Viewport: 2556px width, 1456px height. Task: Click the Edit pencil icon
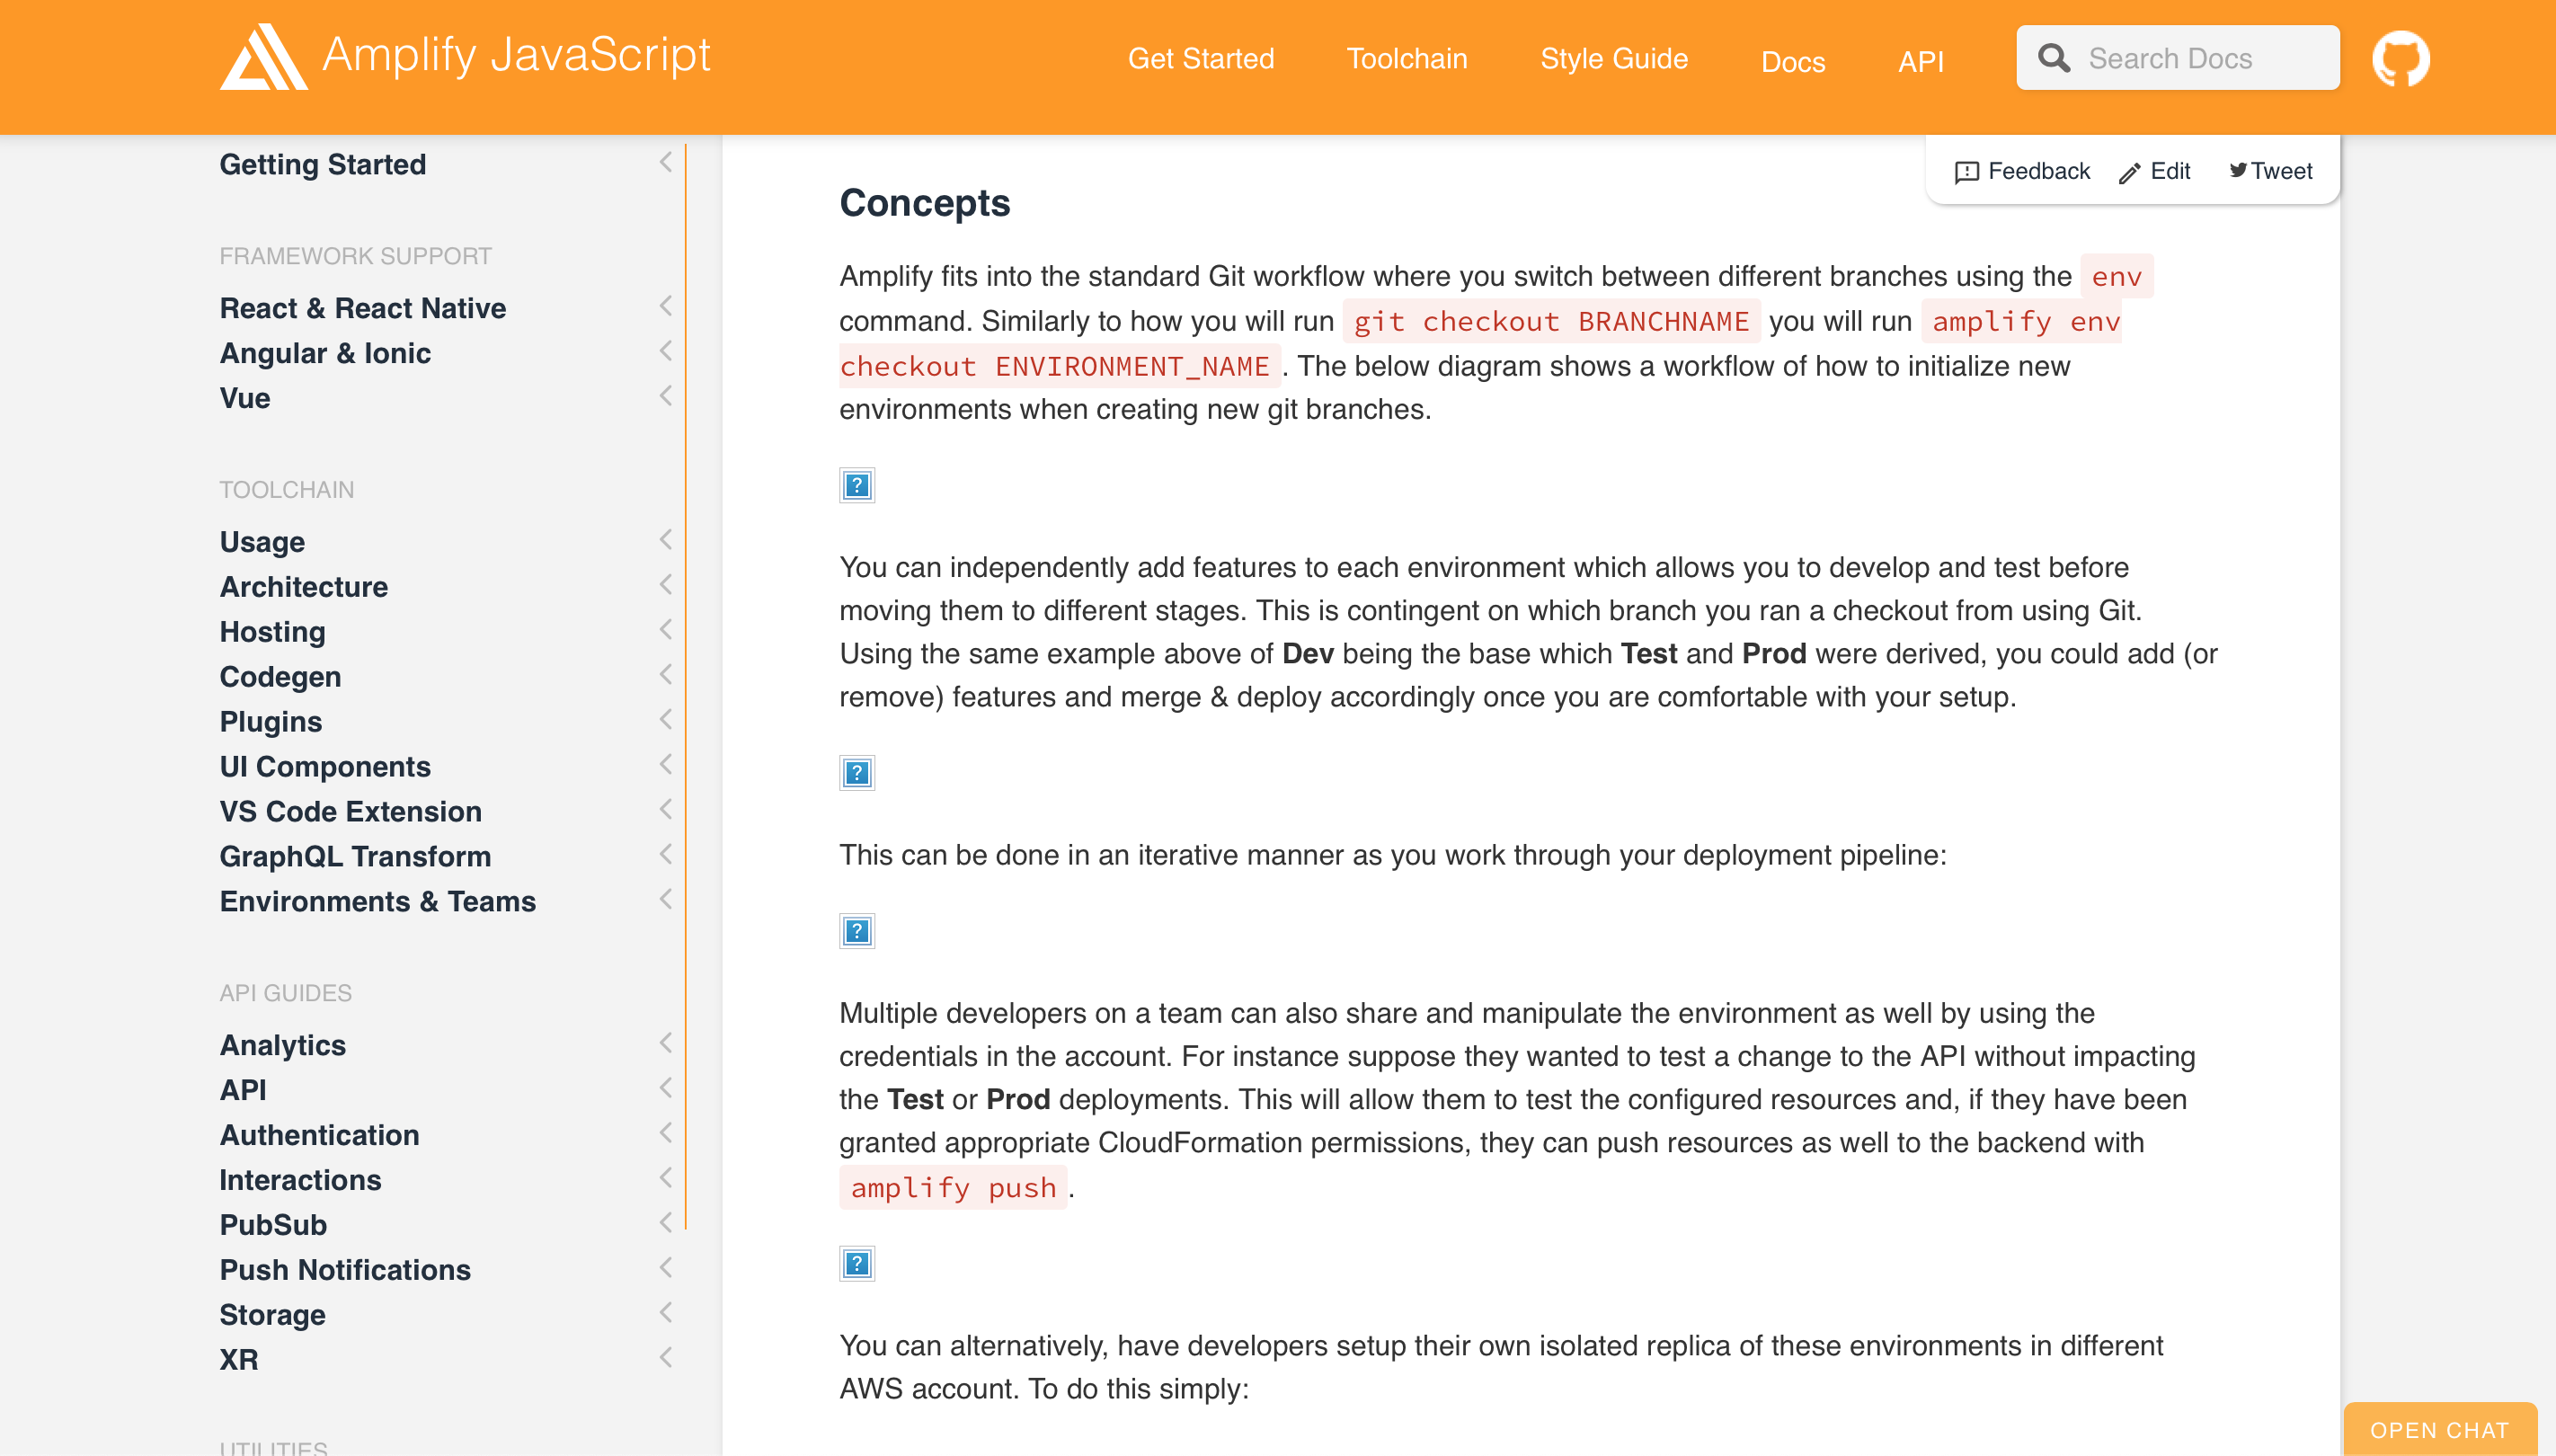pos(2129,171)
